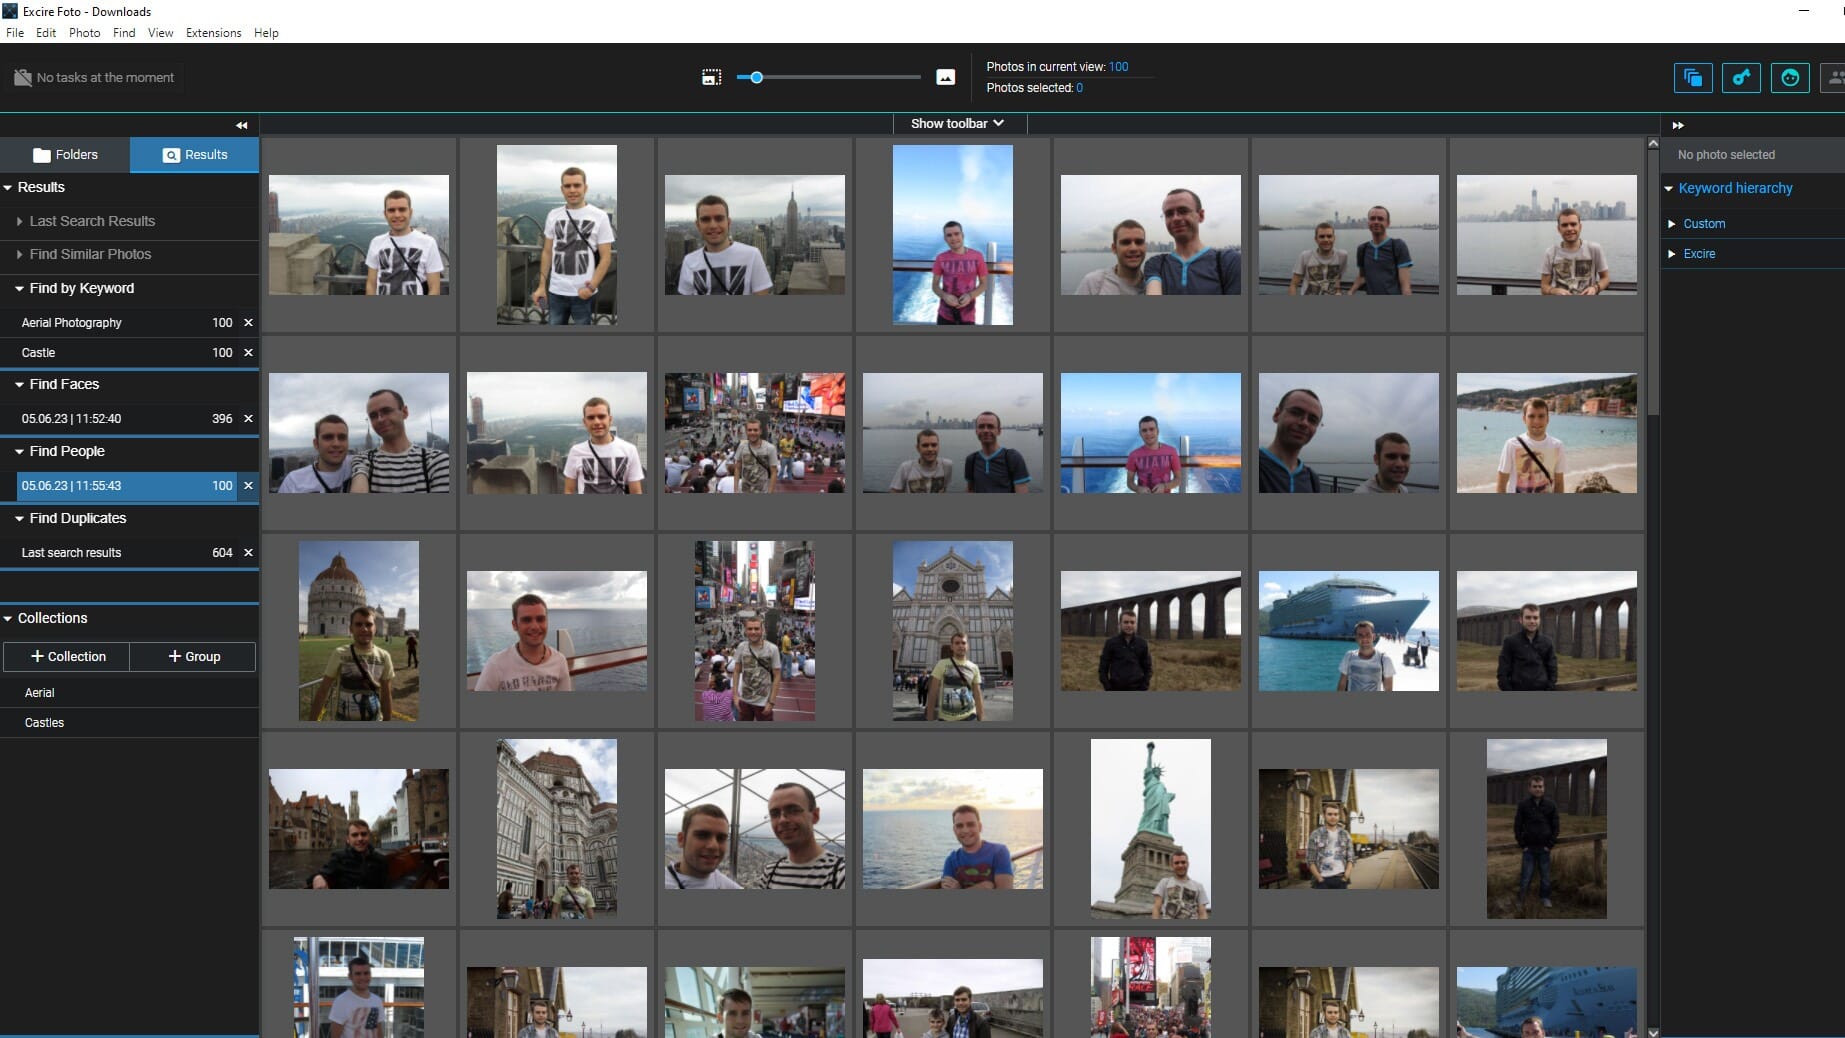1845x1038 pixels.
Task: Click the + Collection button
Action: click(65, 657)
